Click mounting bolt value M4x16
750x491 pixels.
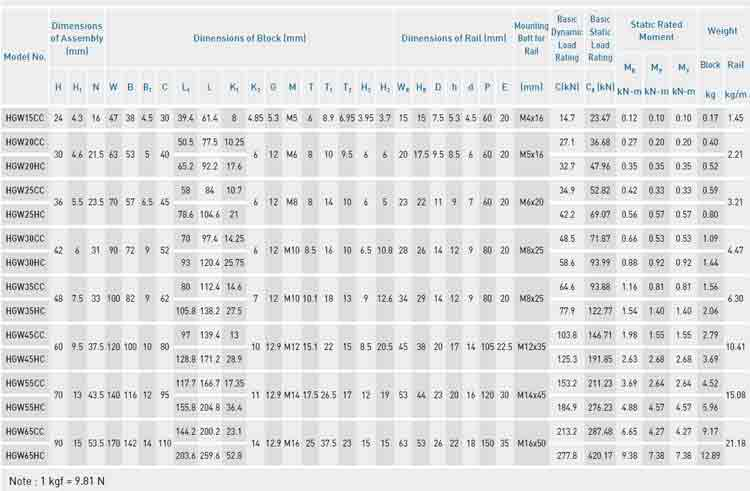click(x=531, y=118)
